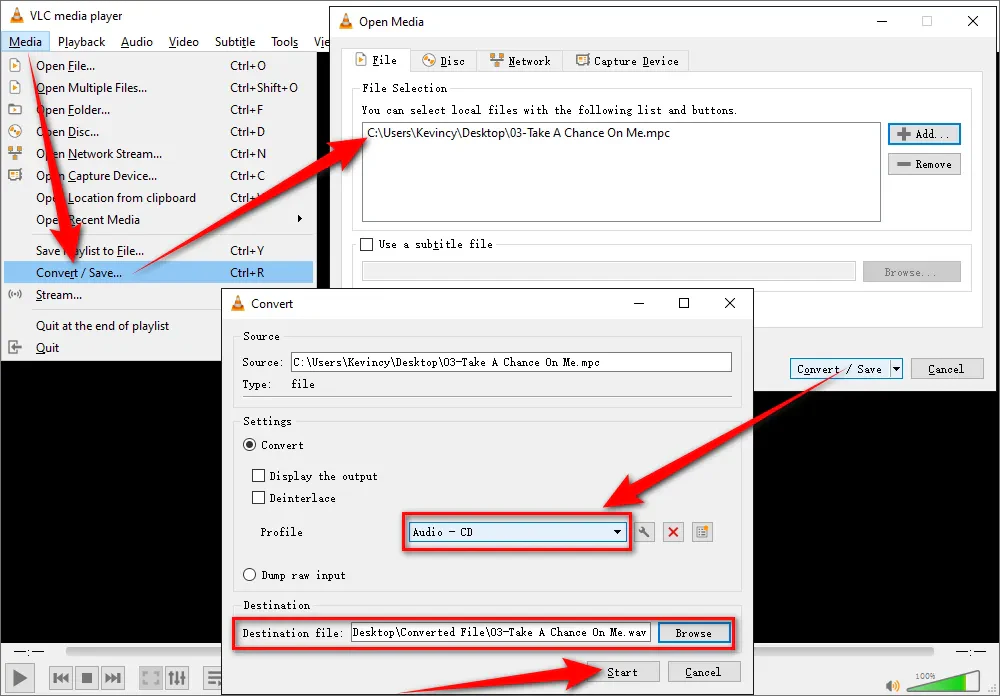Select the .mpc file in list

pos(518,133)
